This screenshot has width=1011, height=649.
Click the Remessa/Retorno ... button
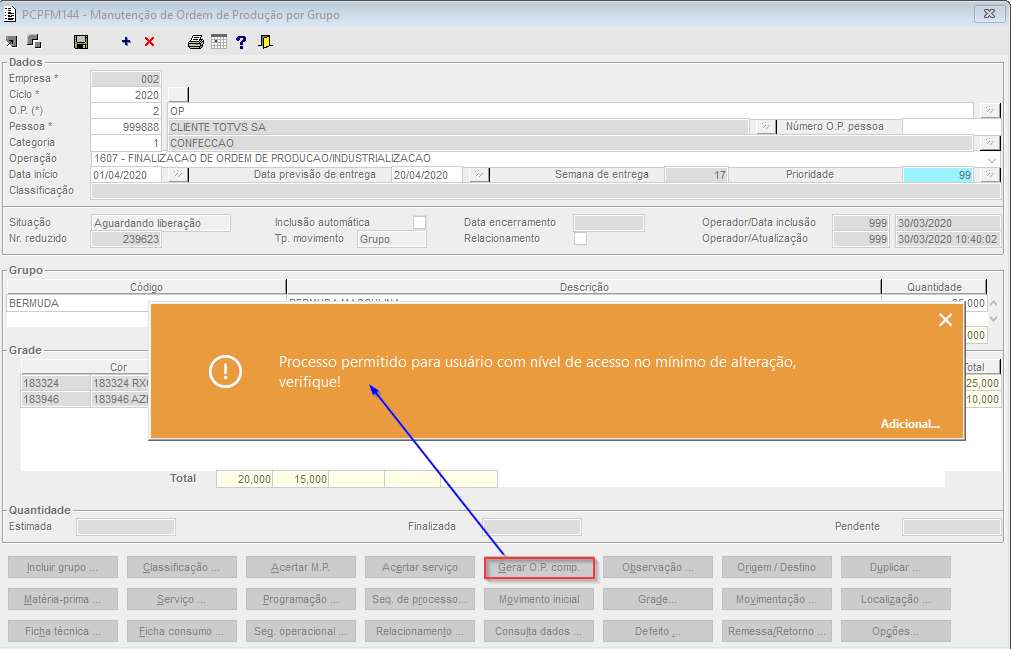click(x=777, y=631)
